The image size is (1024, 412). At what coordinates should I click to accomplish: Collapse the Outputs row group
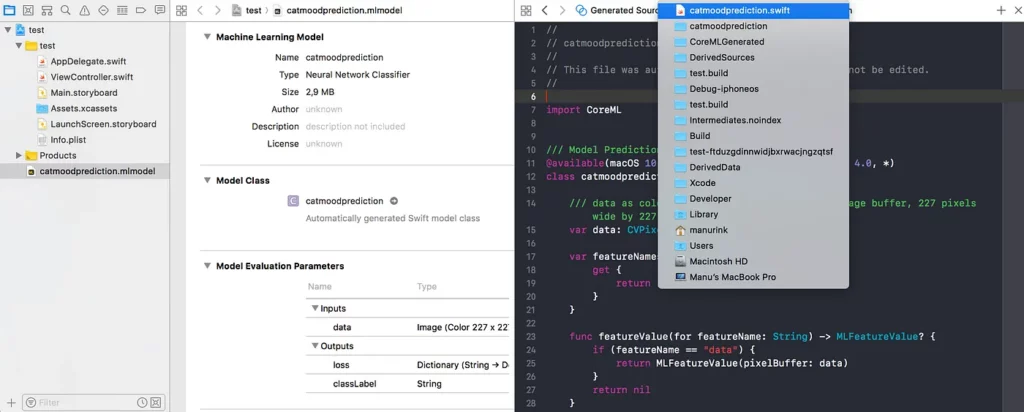[x=315, y=346]
